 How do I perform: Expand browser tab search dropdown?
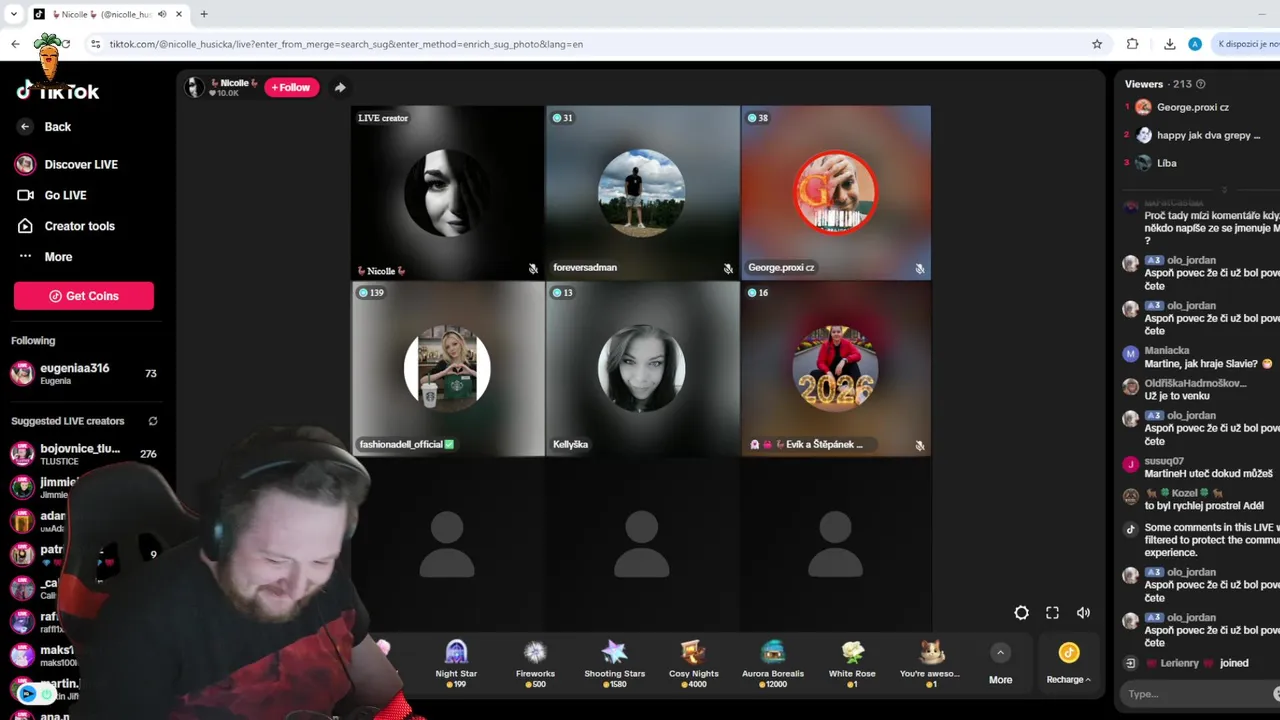pyautogui.click(x=13, y=14)
